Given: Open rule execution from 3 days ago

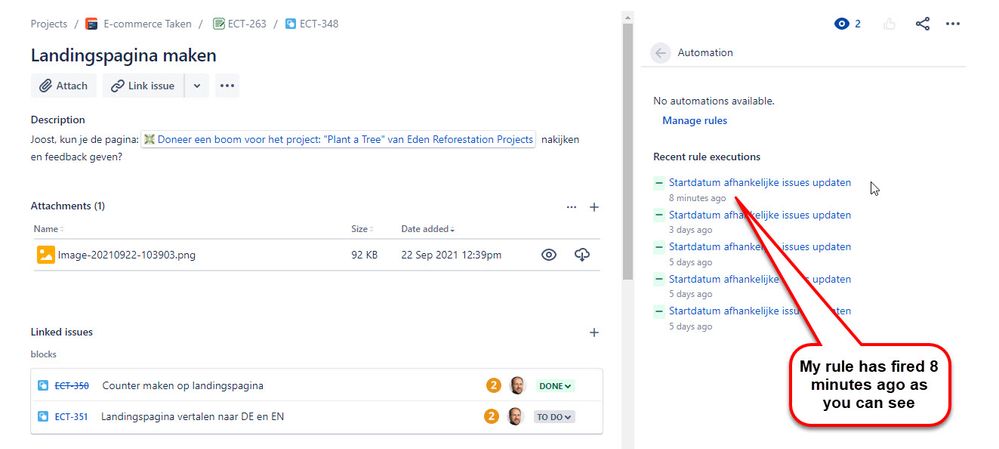Looking at the screenshot, I should 759,215.
